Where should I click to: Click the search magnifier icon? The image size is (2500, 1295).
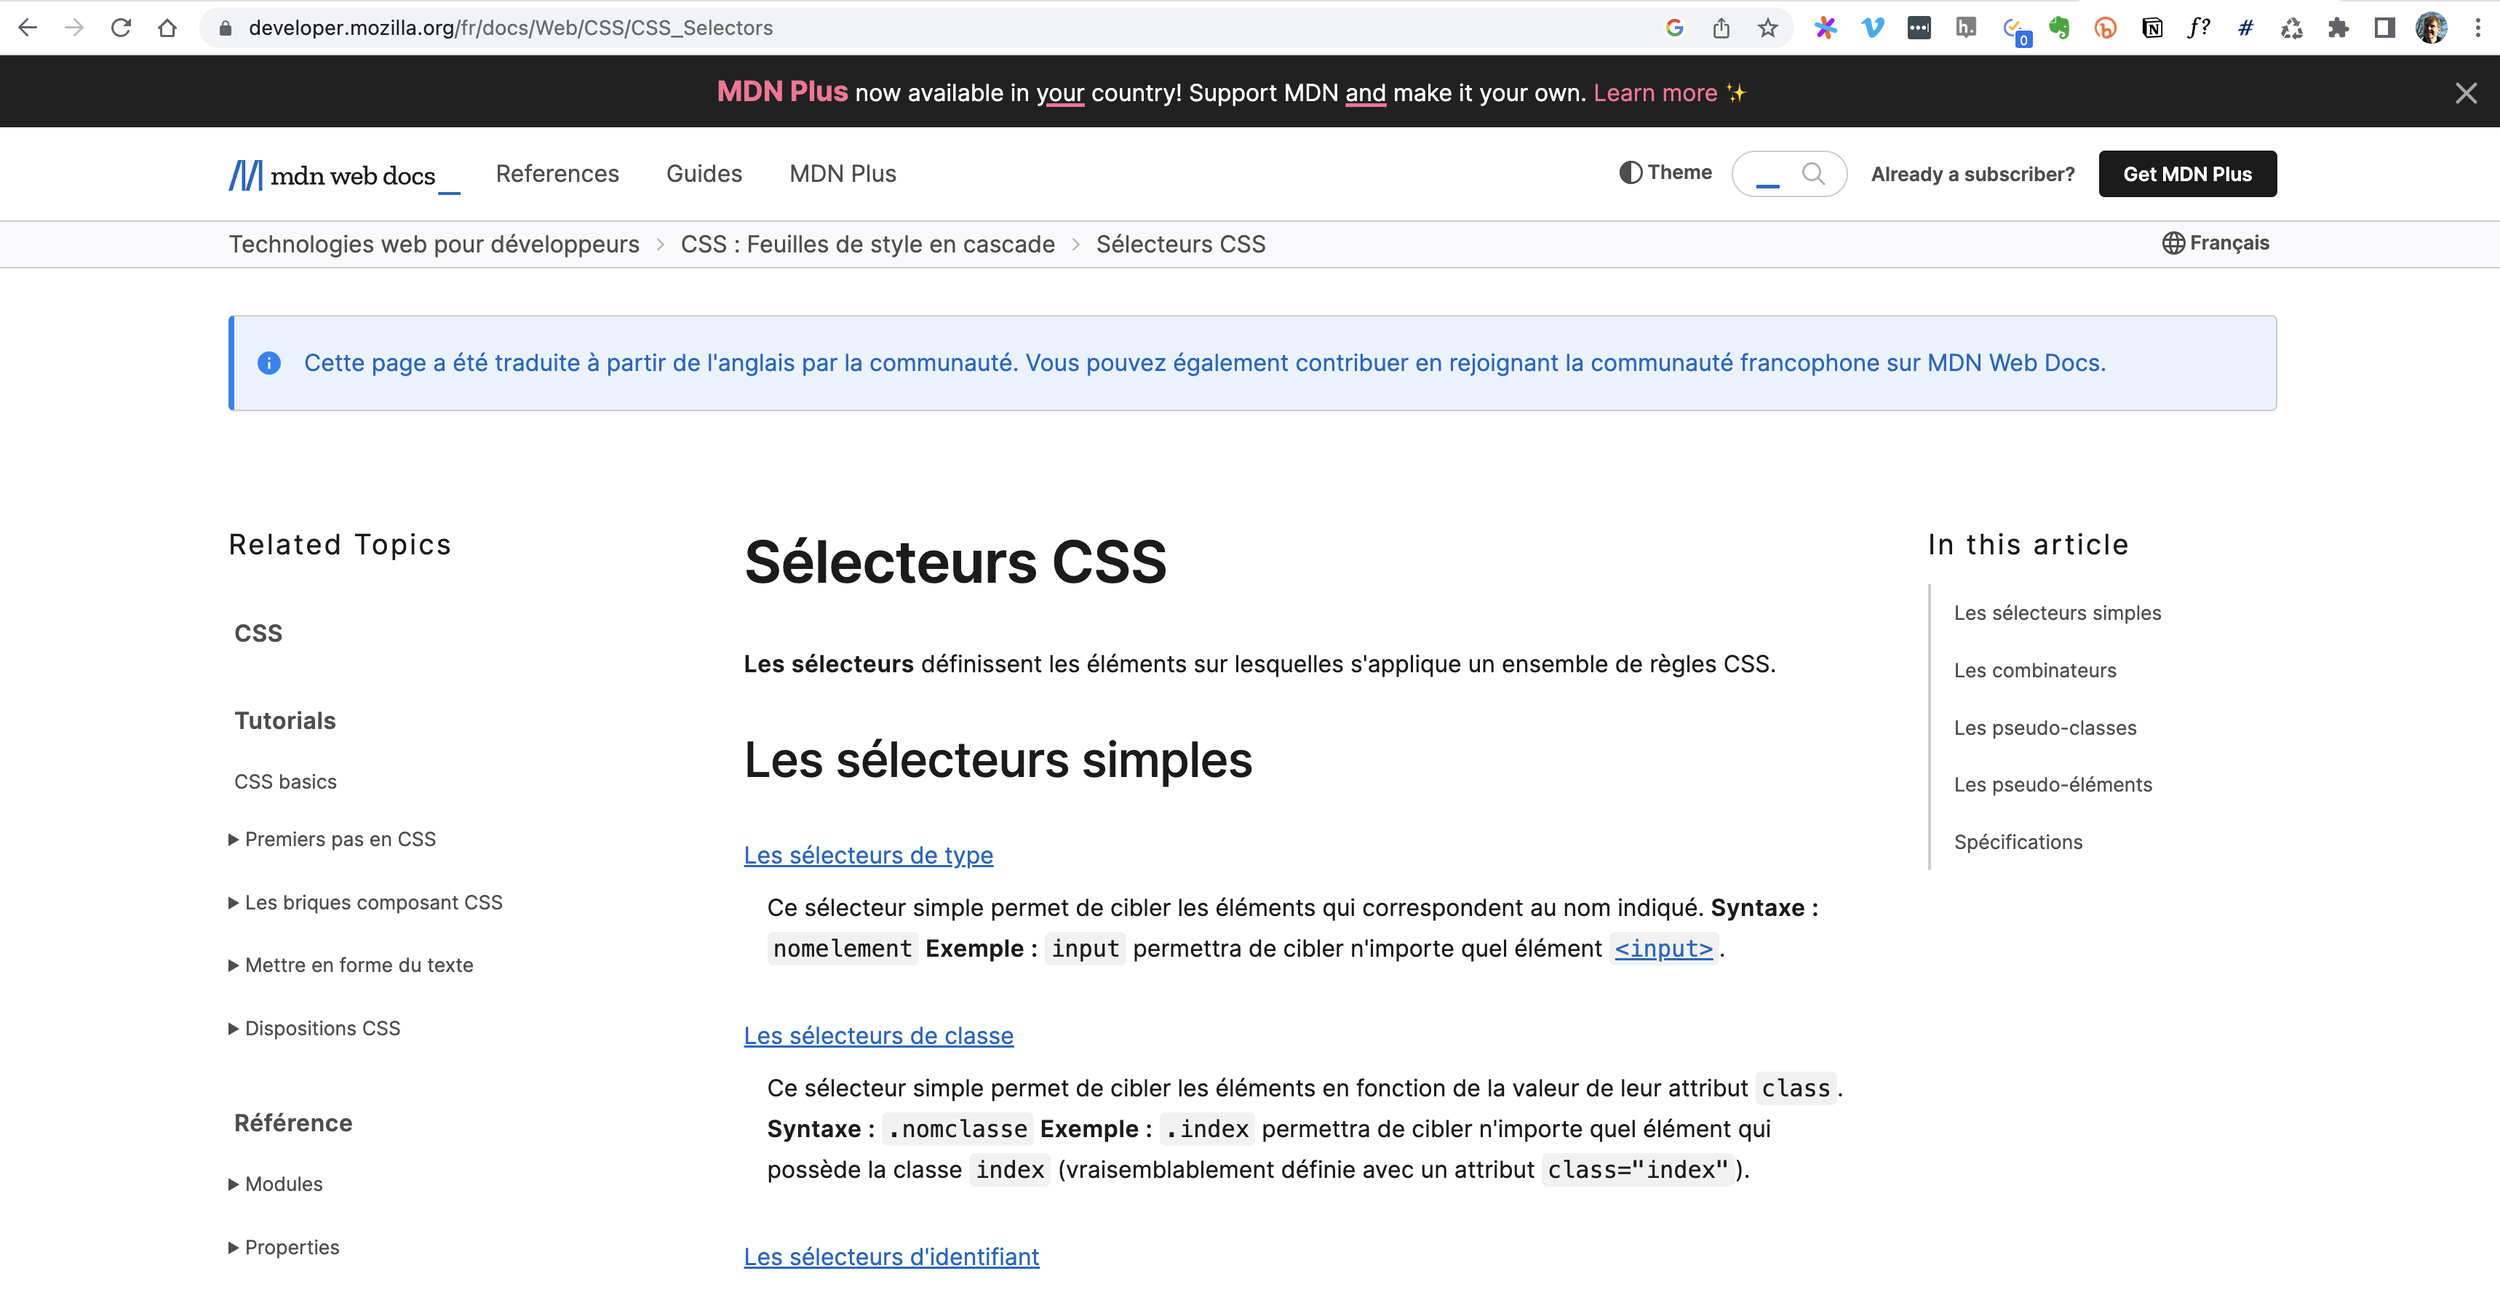[x=1813, y=174]
